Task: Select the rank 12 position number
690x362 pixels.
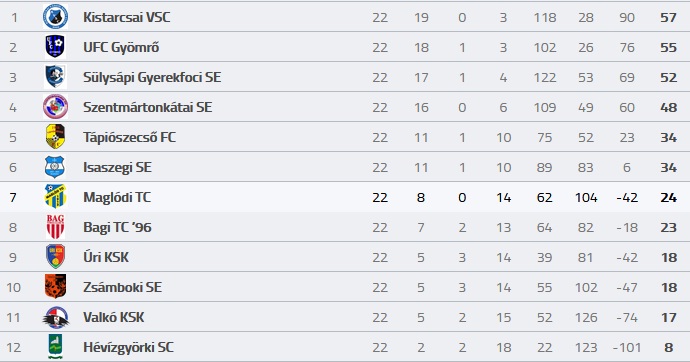Action: click(14, 347)
